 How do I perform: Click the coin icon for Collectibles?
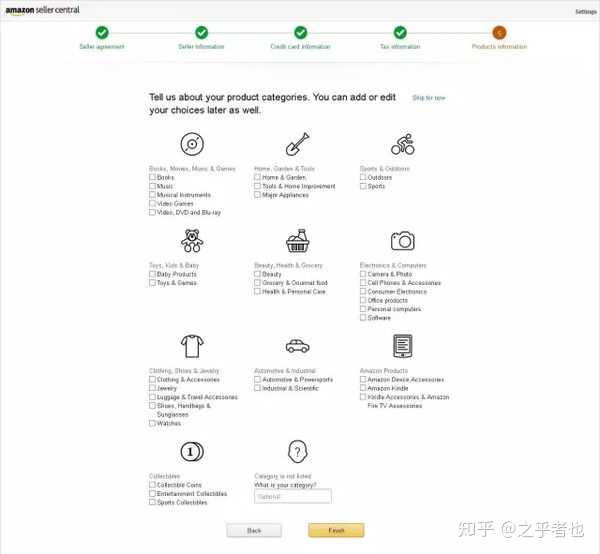[192, 451]
